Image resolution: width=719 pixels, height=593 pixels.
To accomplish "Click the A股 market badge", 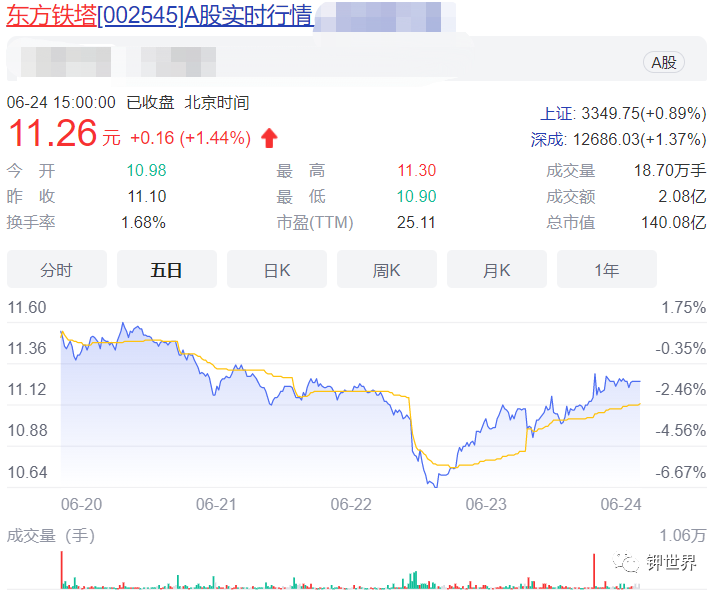I will [x=664, y=62].
